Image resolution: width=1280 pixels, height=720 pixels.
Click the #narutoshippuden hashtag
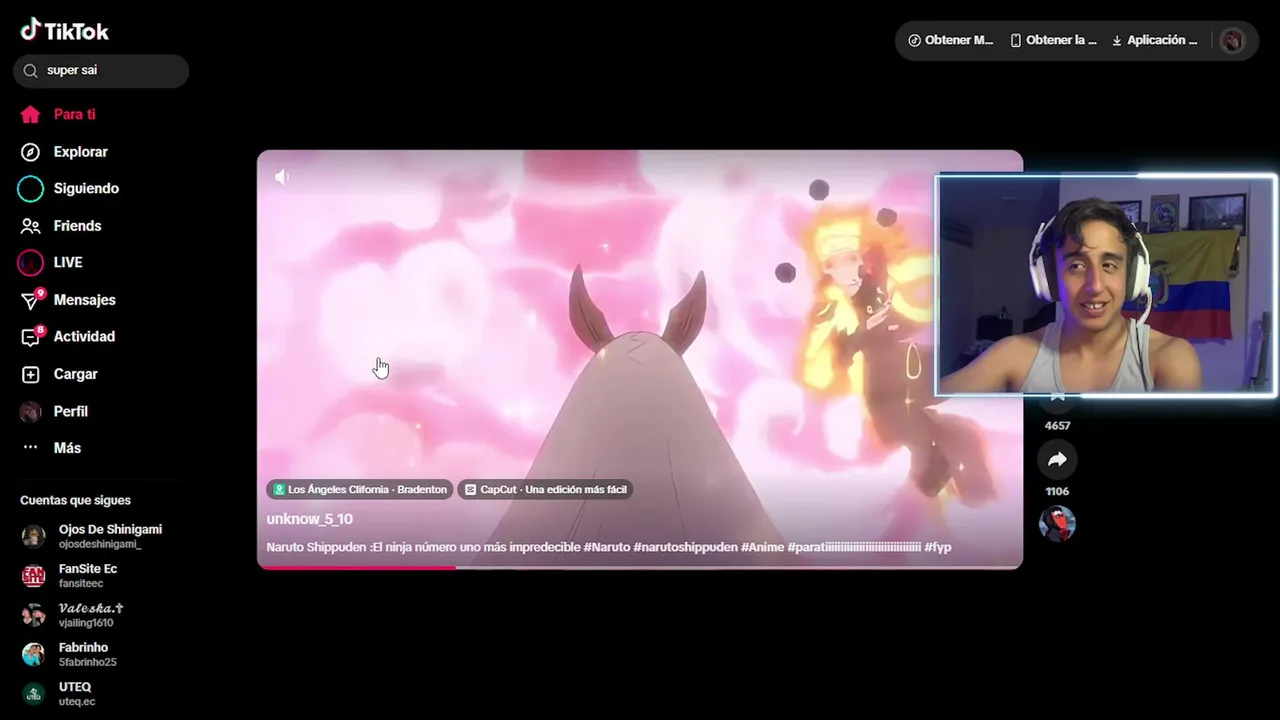[685, 547]
